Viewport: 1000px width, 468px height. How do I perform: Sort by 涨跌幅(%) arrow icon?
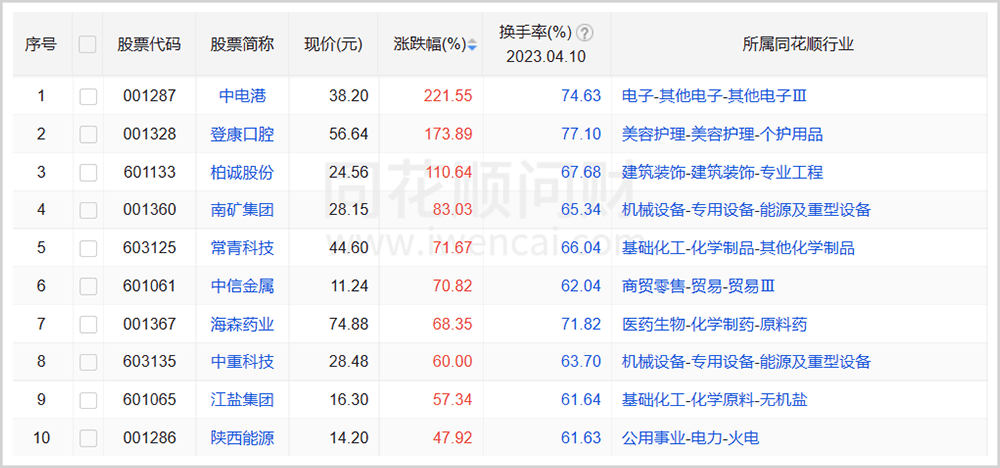click(x=472, y=45)
